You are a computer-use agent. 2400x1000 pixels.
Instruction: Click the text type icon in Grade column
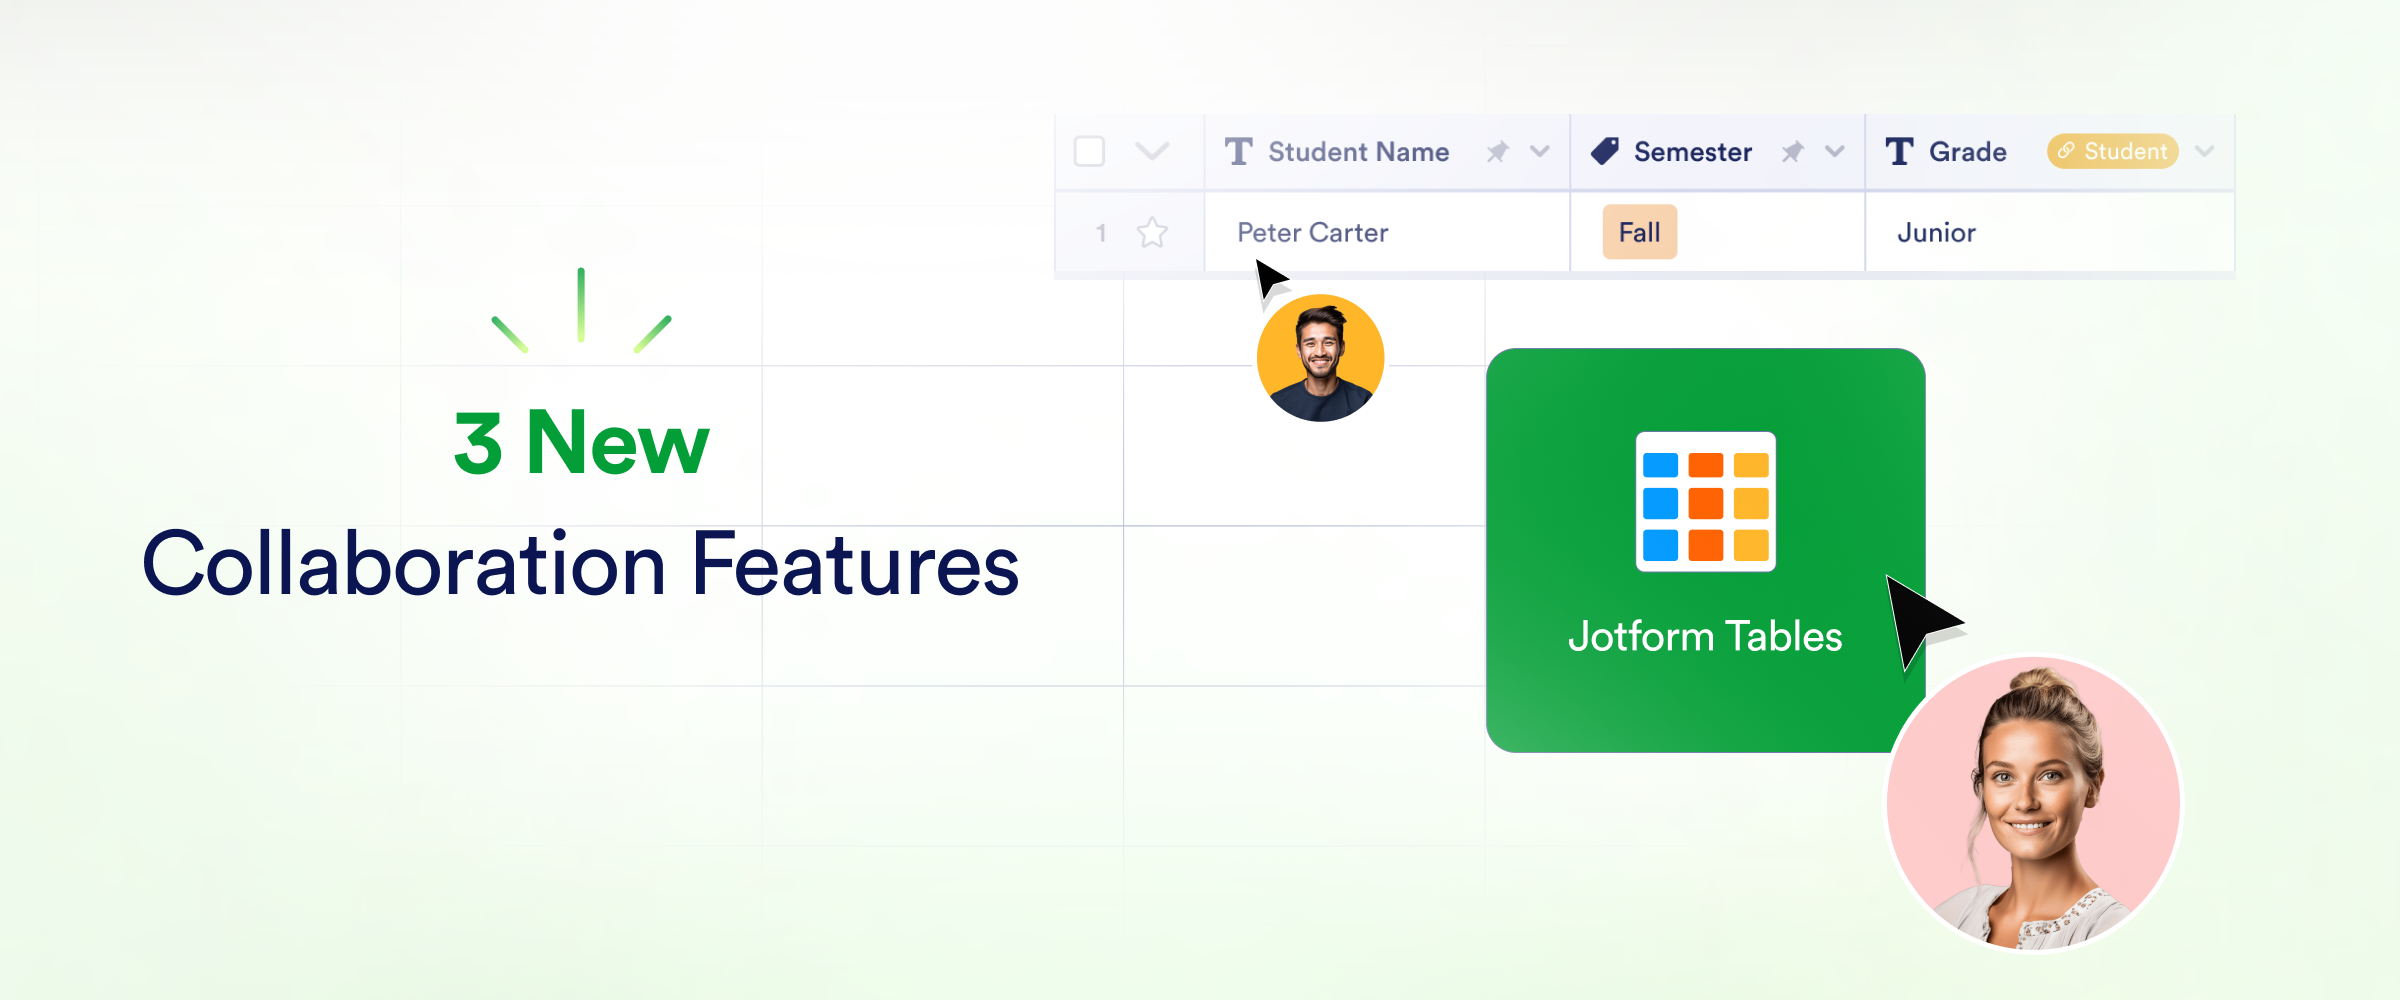tap(1899, 152)
